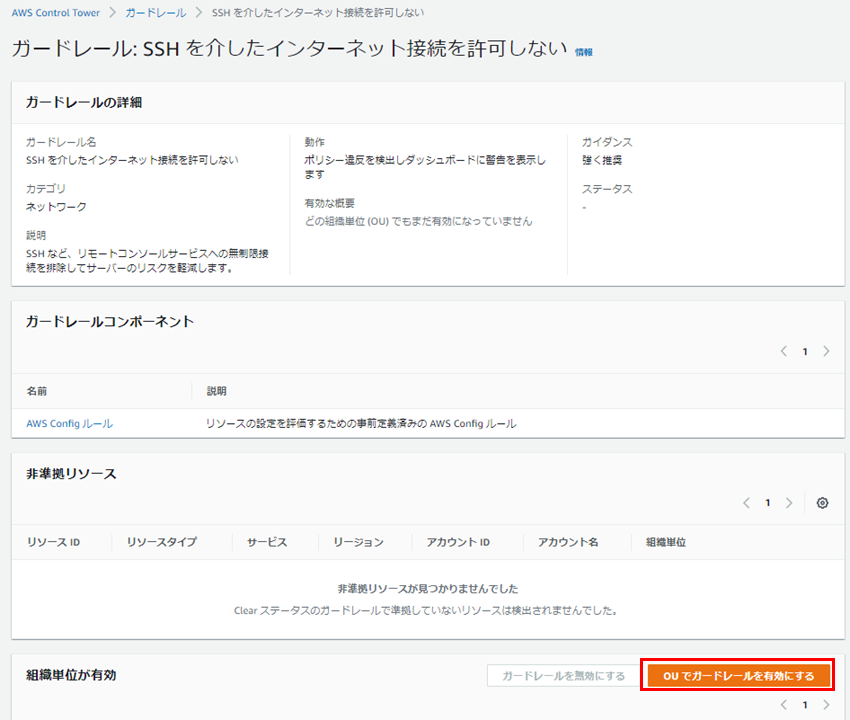This screenshot has height=720, width=850.
Task: Select the ガードレールコンポーネント heading
Action: tap(110, 322)
